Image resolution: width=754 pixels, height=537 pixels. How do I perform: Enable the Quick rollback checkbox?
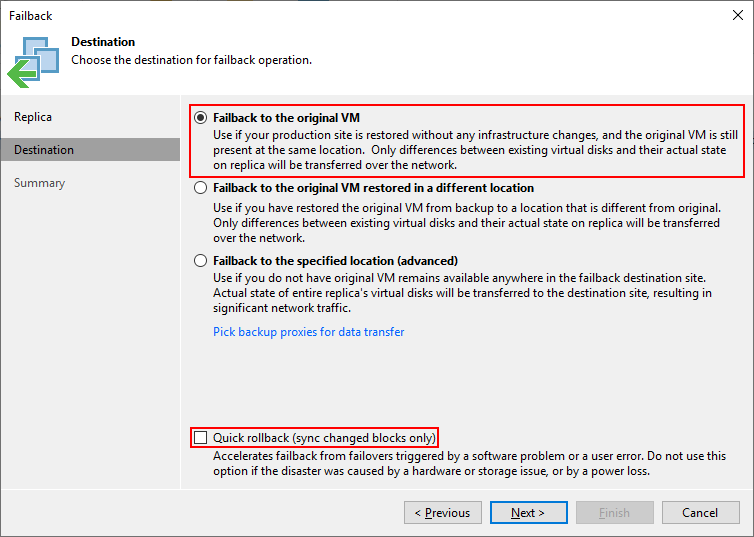tap(201, 438)
